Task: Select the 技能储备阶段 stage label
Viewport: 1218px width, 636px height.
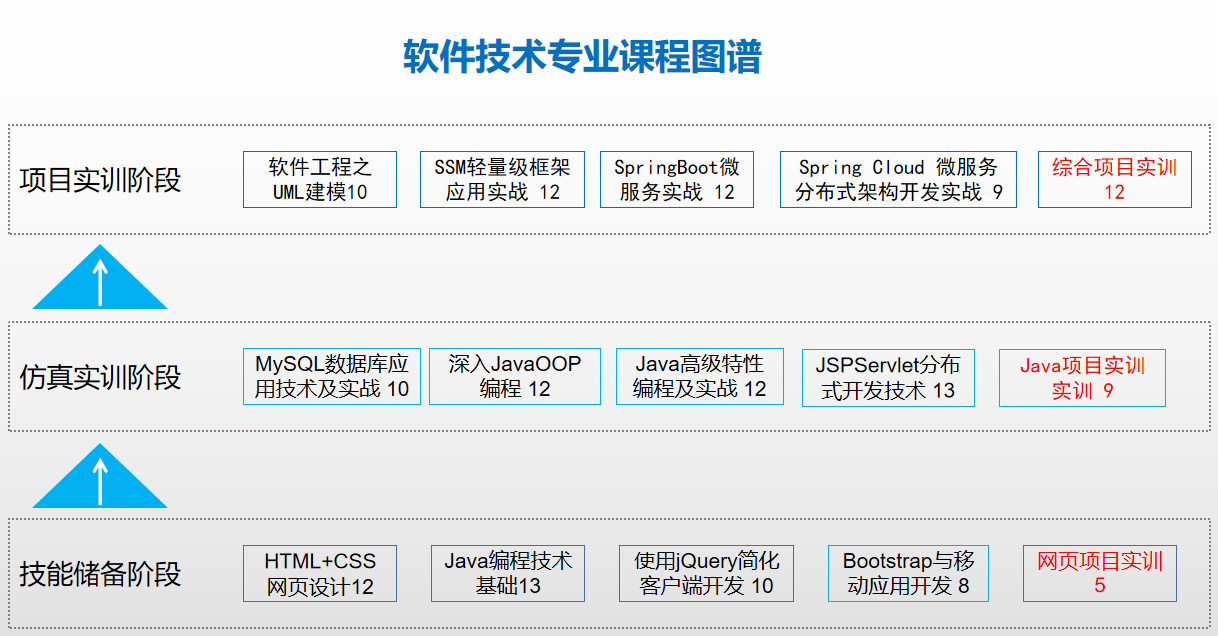Action: [100, 574]
